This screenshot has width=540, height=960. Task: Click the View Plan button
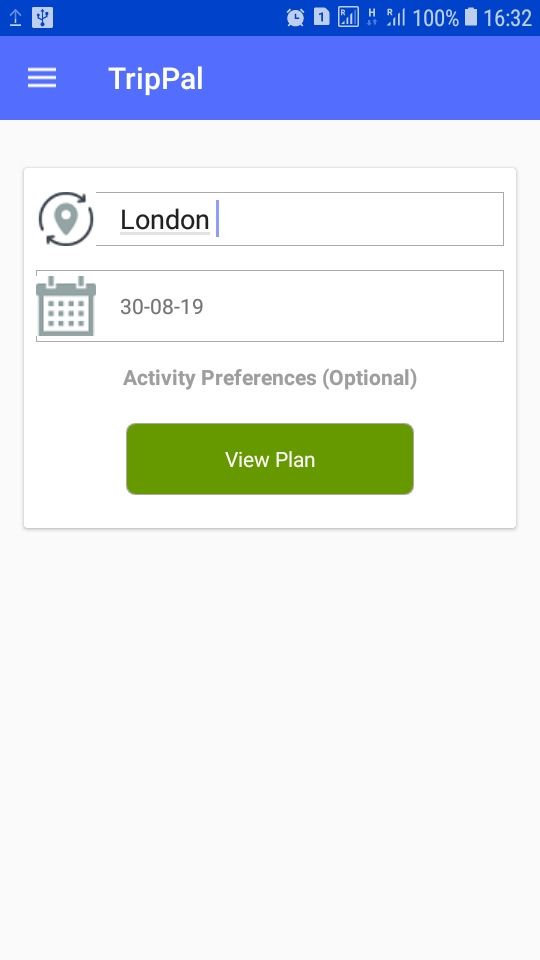click(270, 459)
